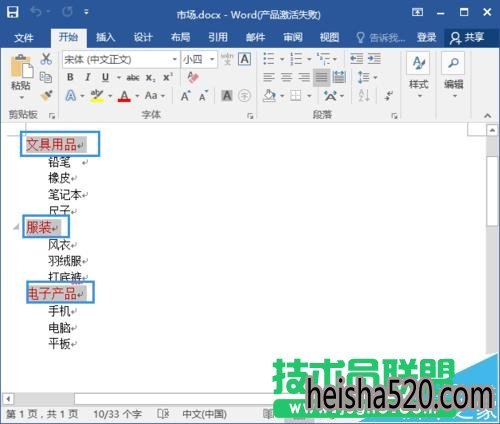Open the font size dropdown
Image resolution: width=500 pixels, height=424 pixels.
[212, 60]
